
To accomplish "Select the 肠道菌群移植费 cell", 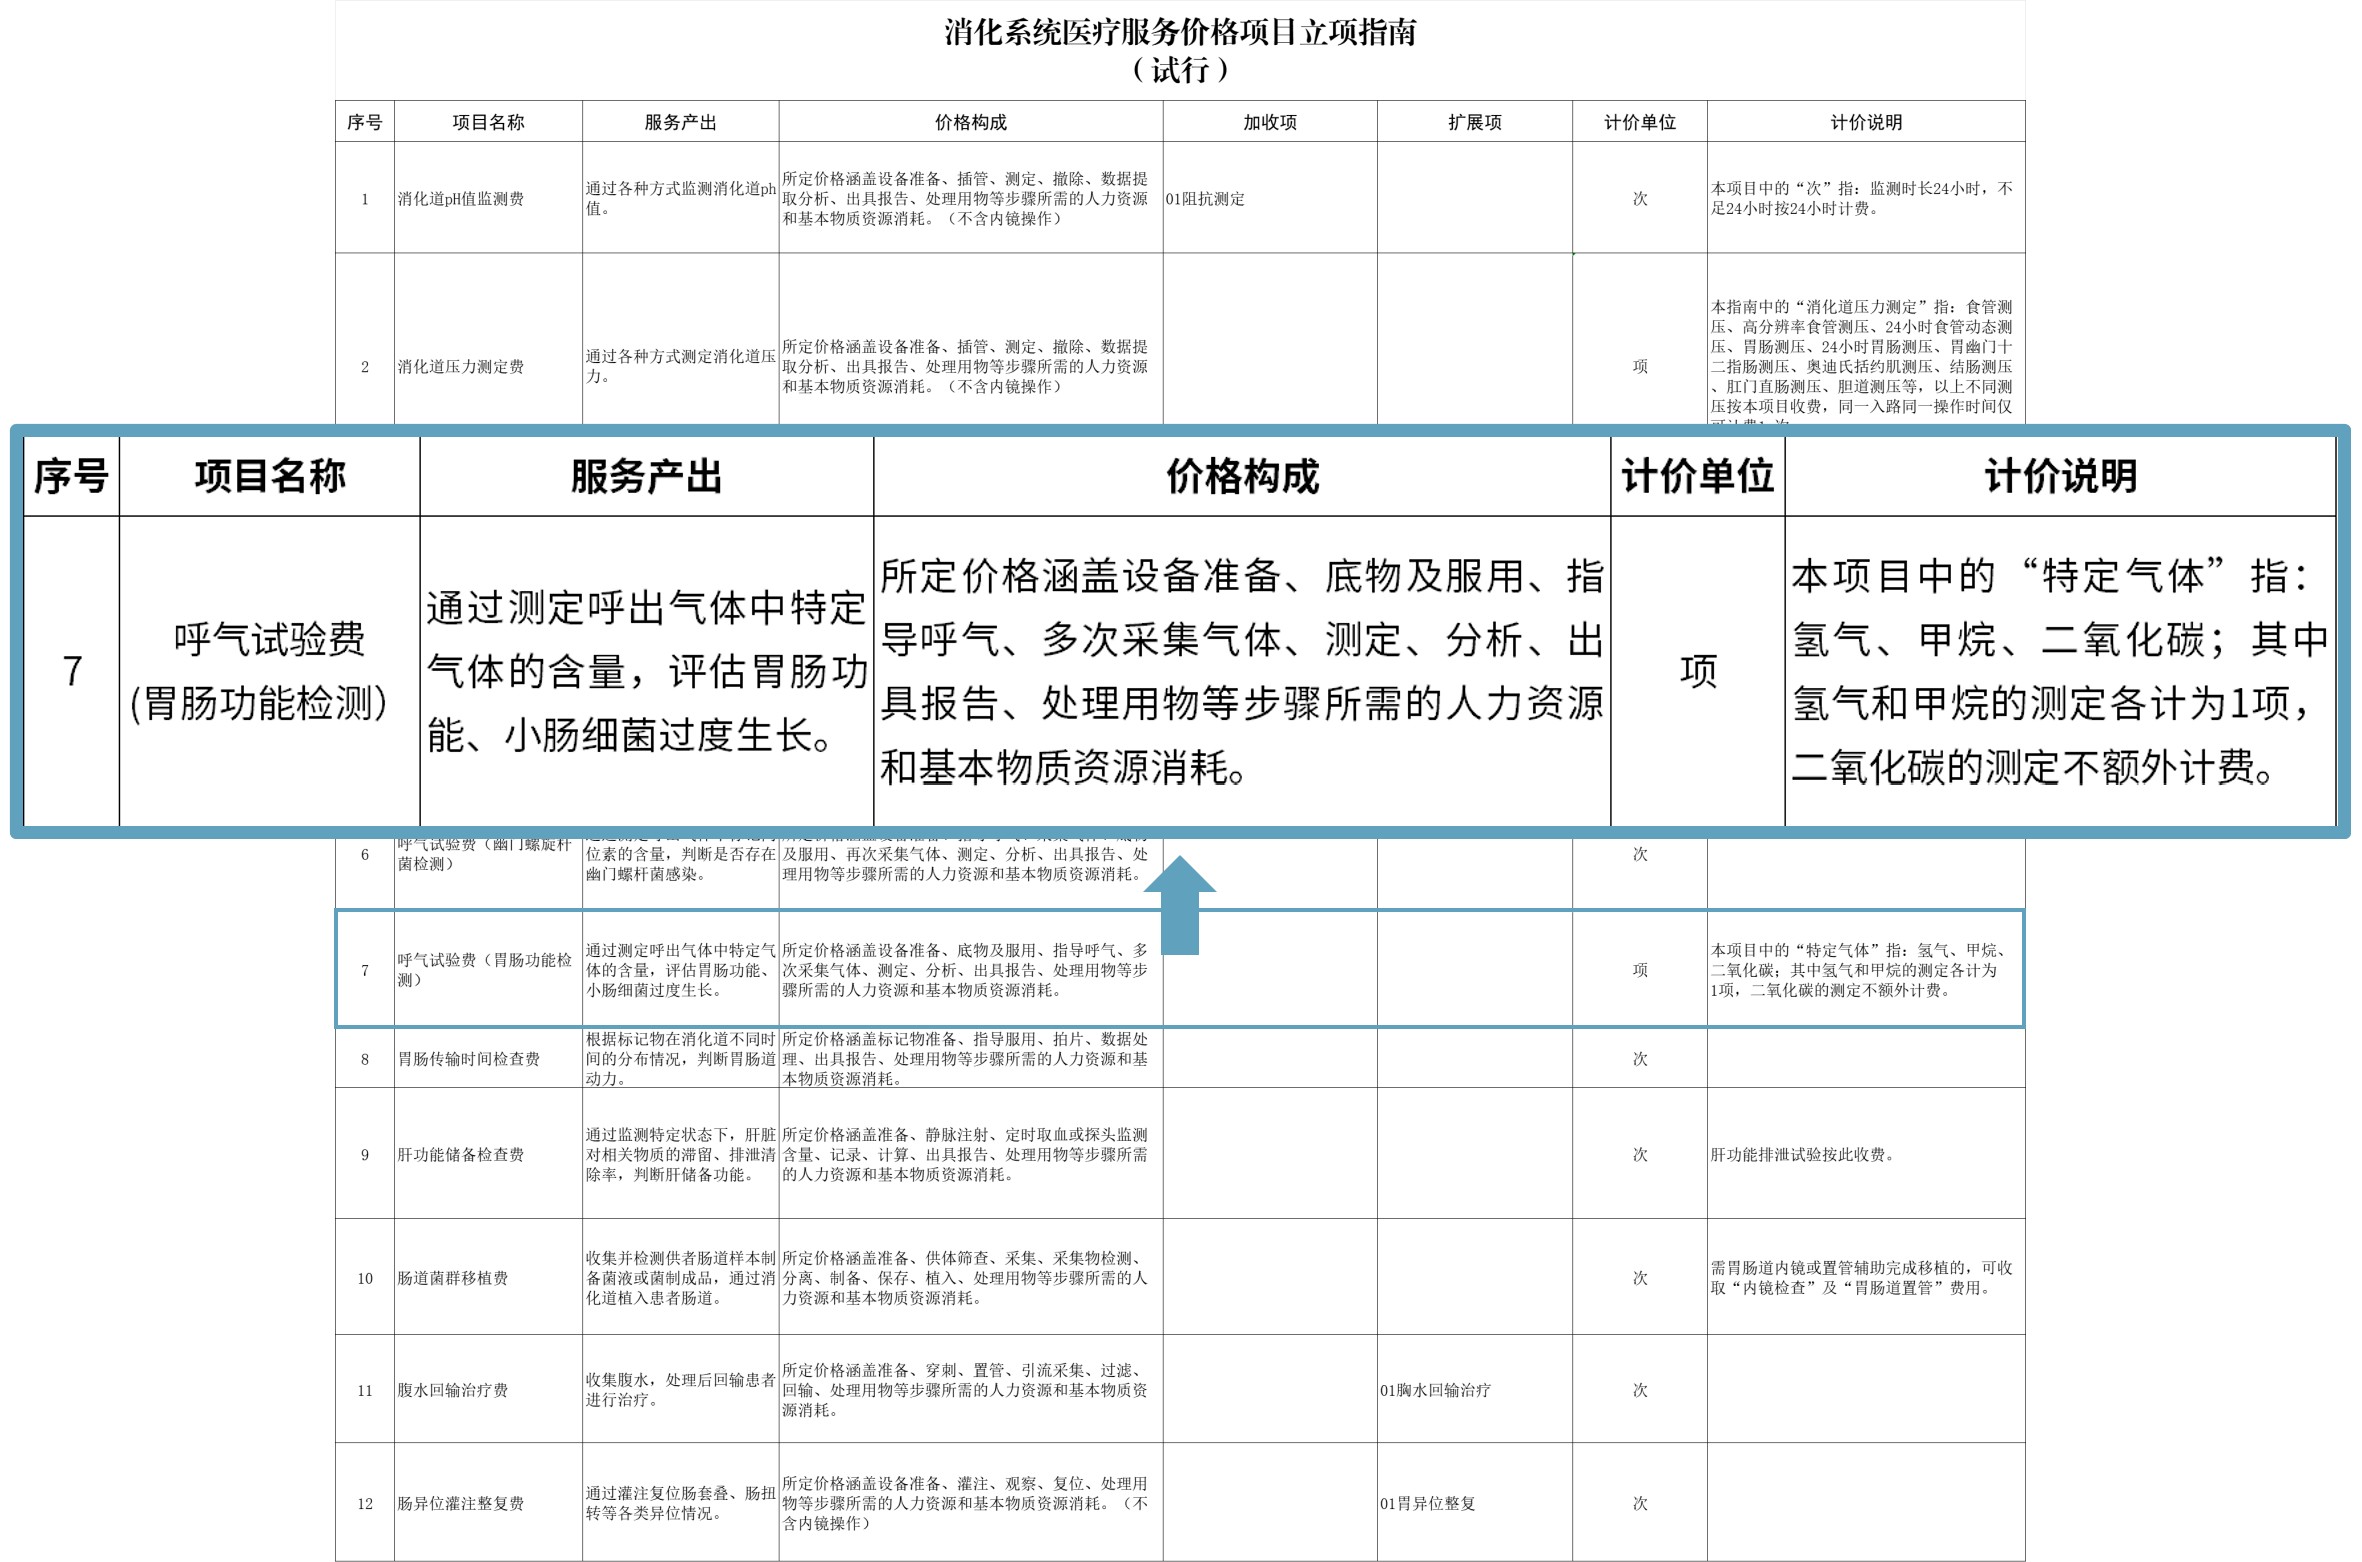I will [453, 1278].
